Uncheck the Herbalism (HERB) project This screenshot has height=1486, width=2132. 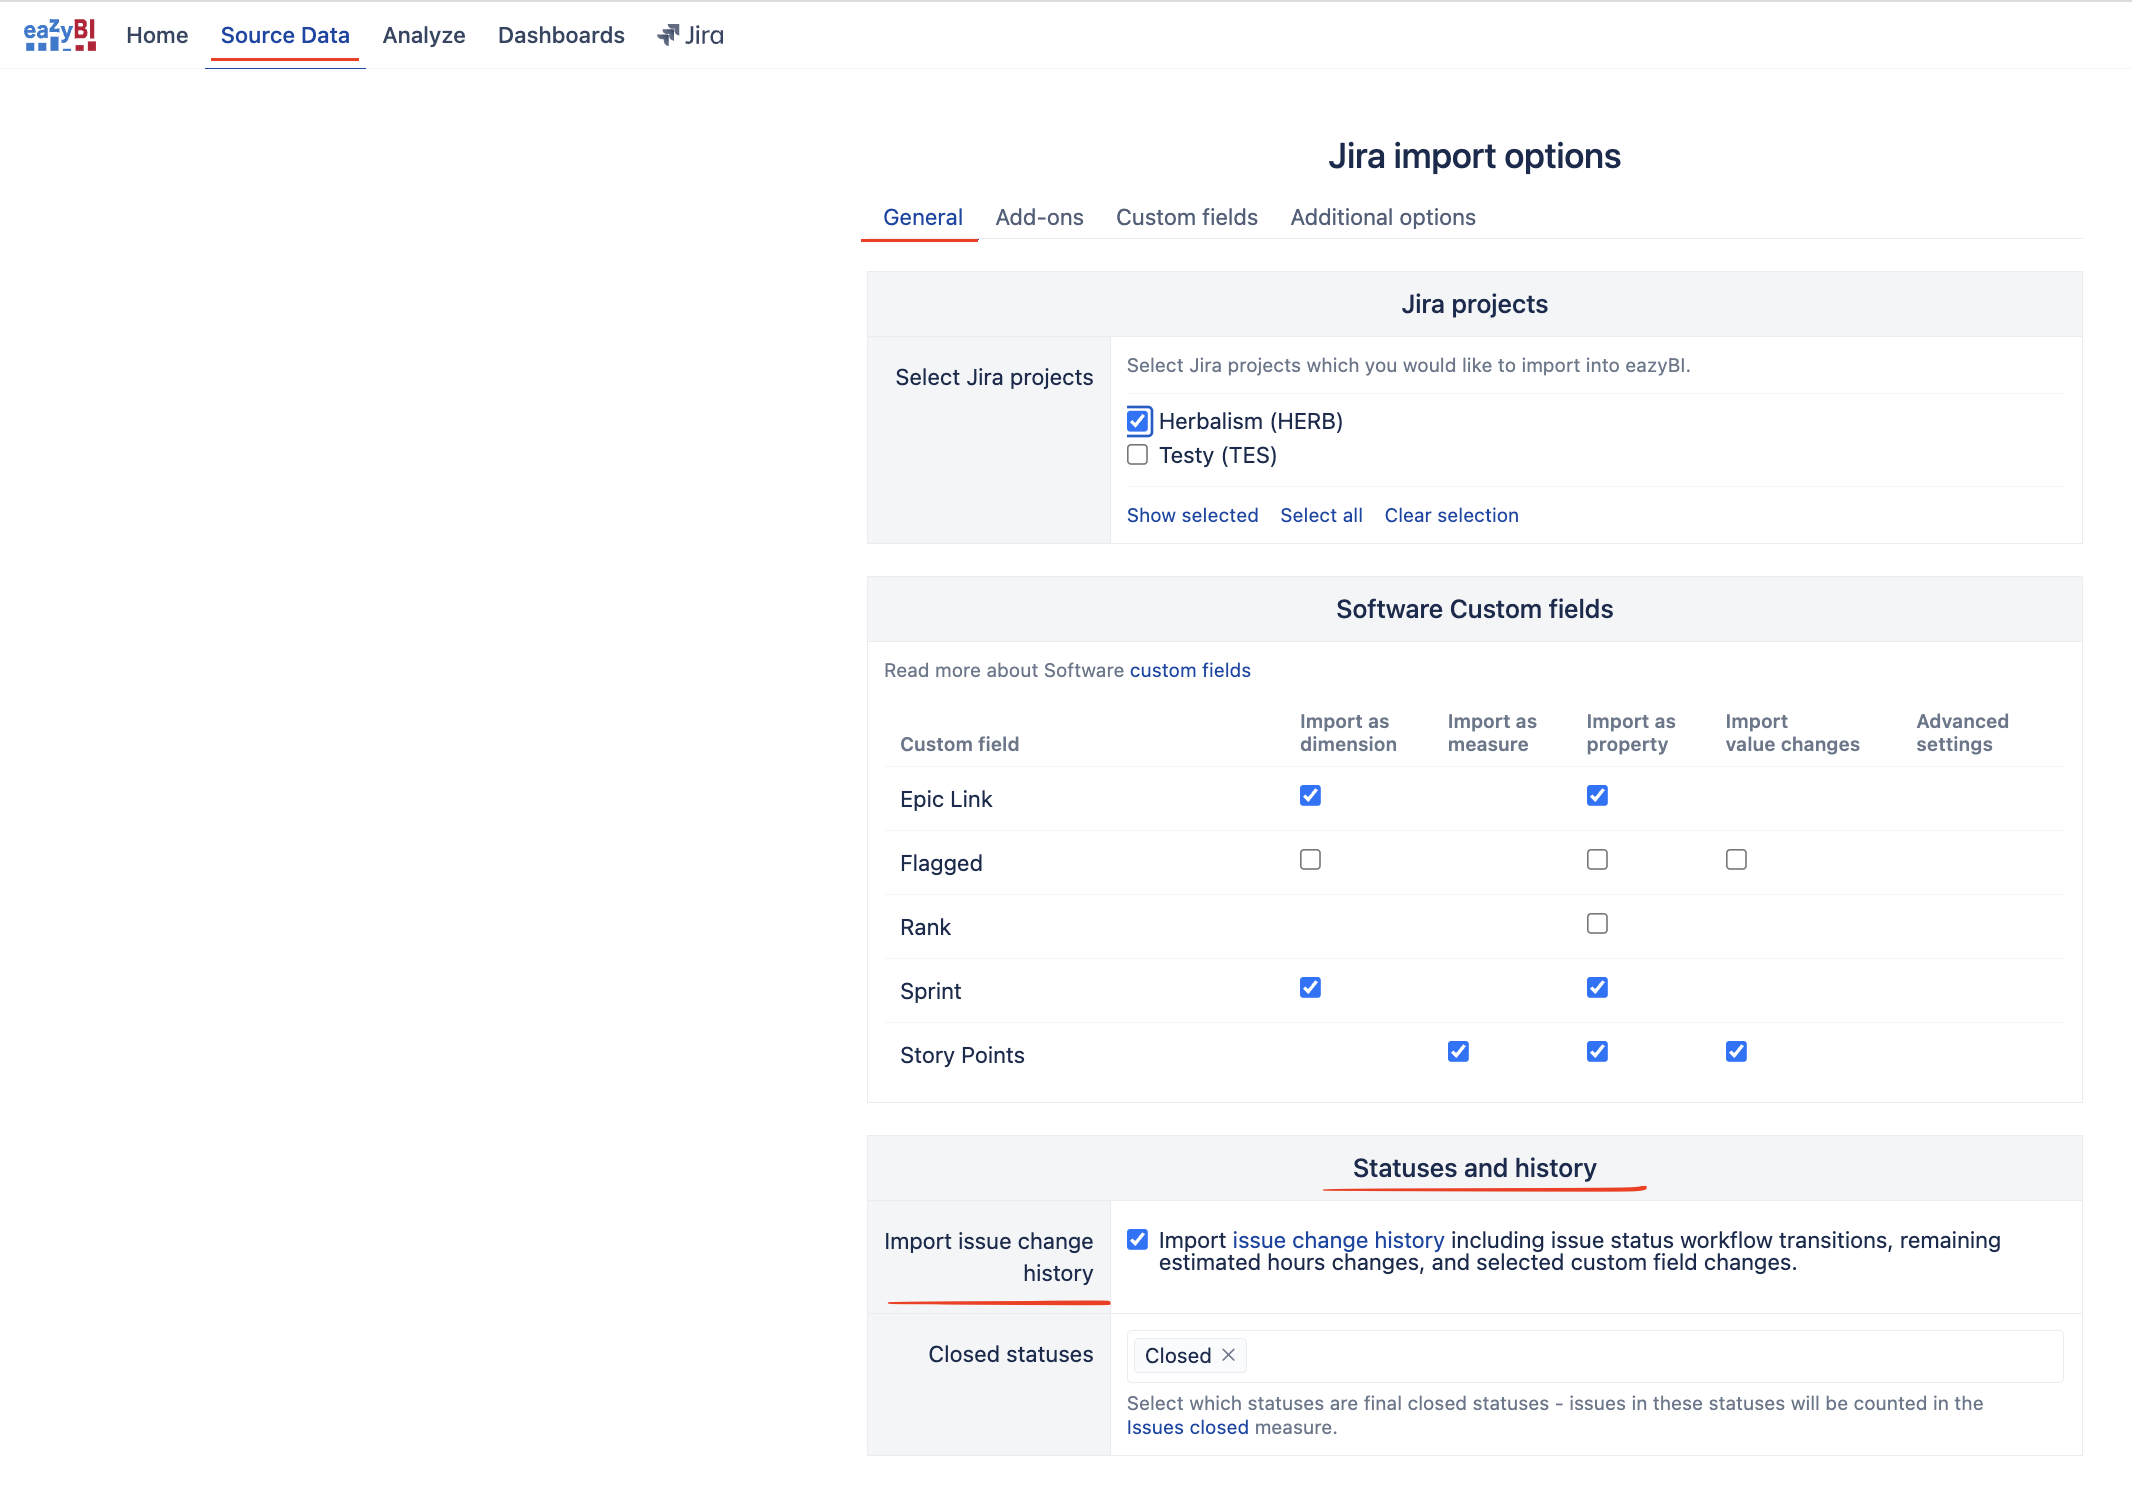[x=1138, y=421]
